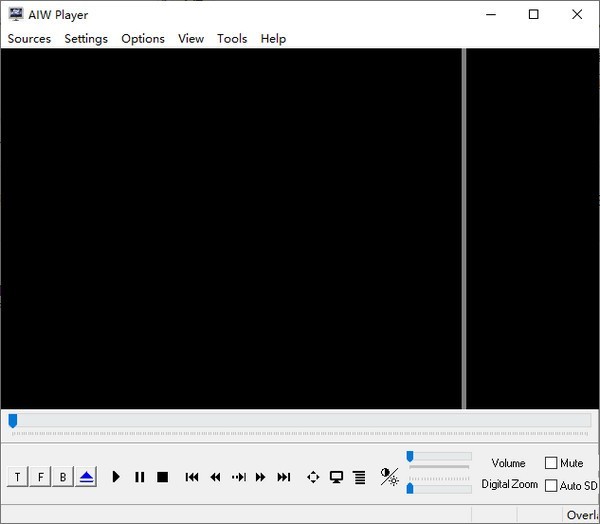Pause playback with the Pause button
Screen dimensions: 600x524
pyautogui.click(x=140, y=477)
